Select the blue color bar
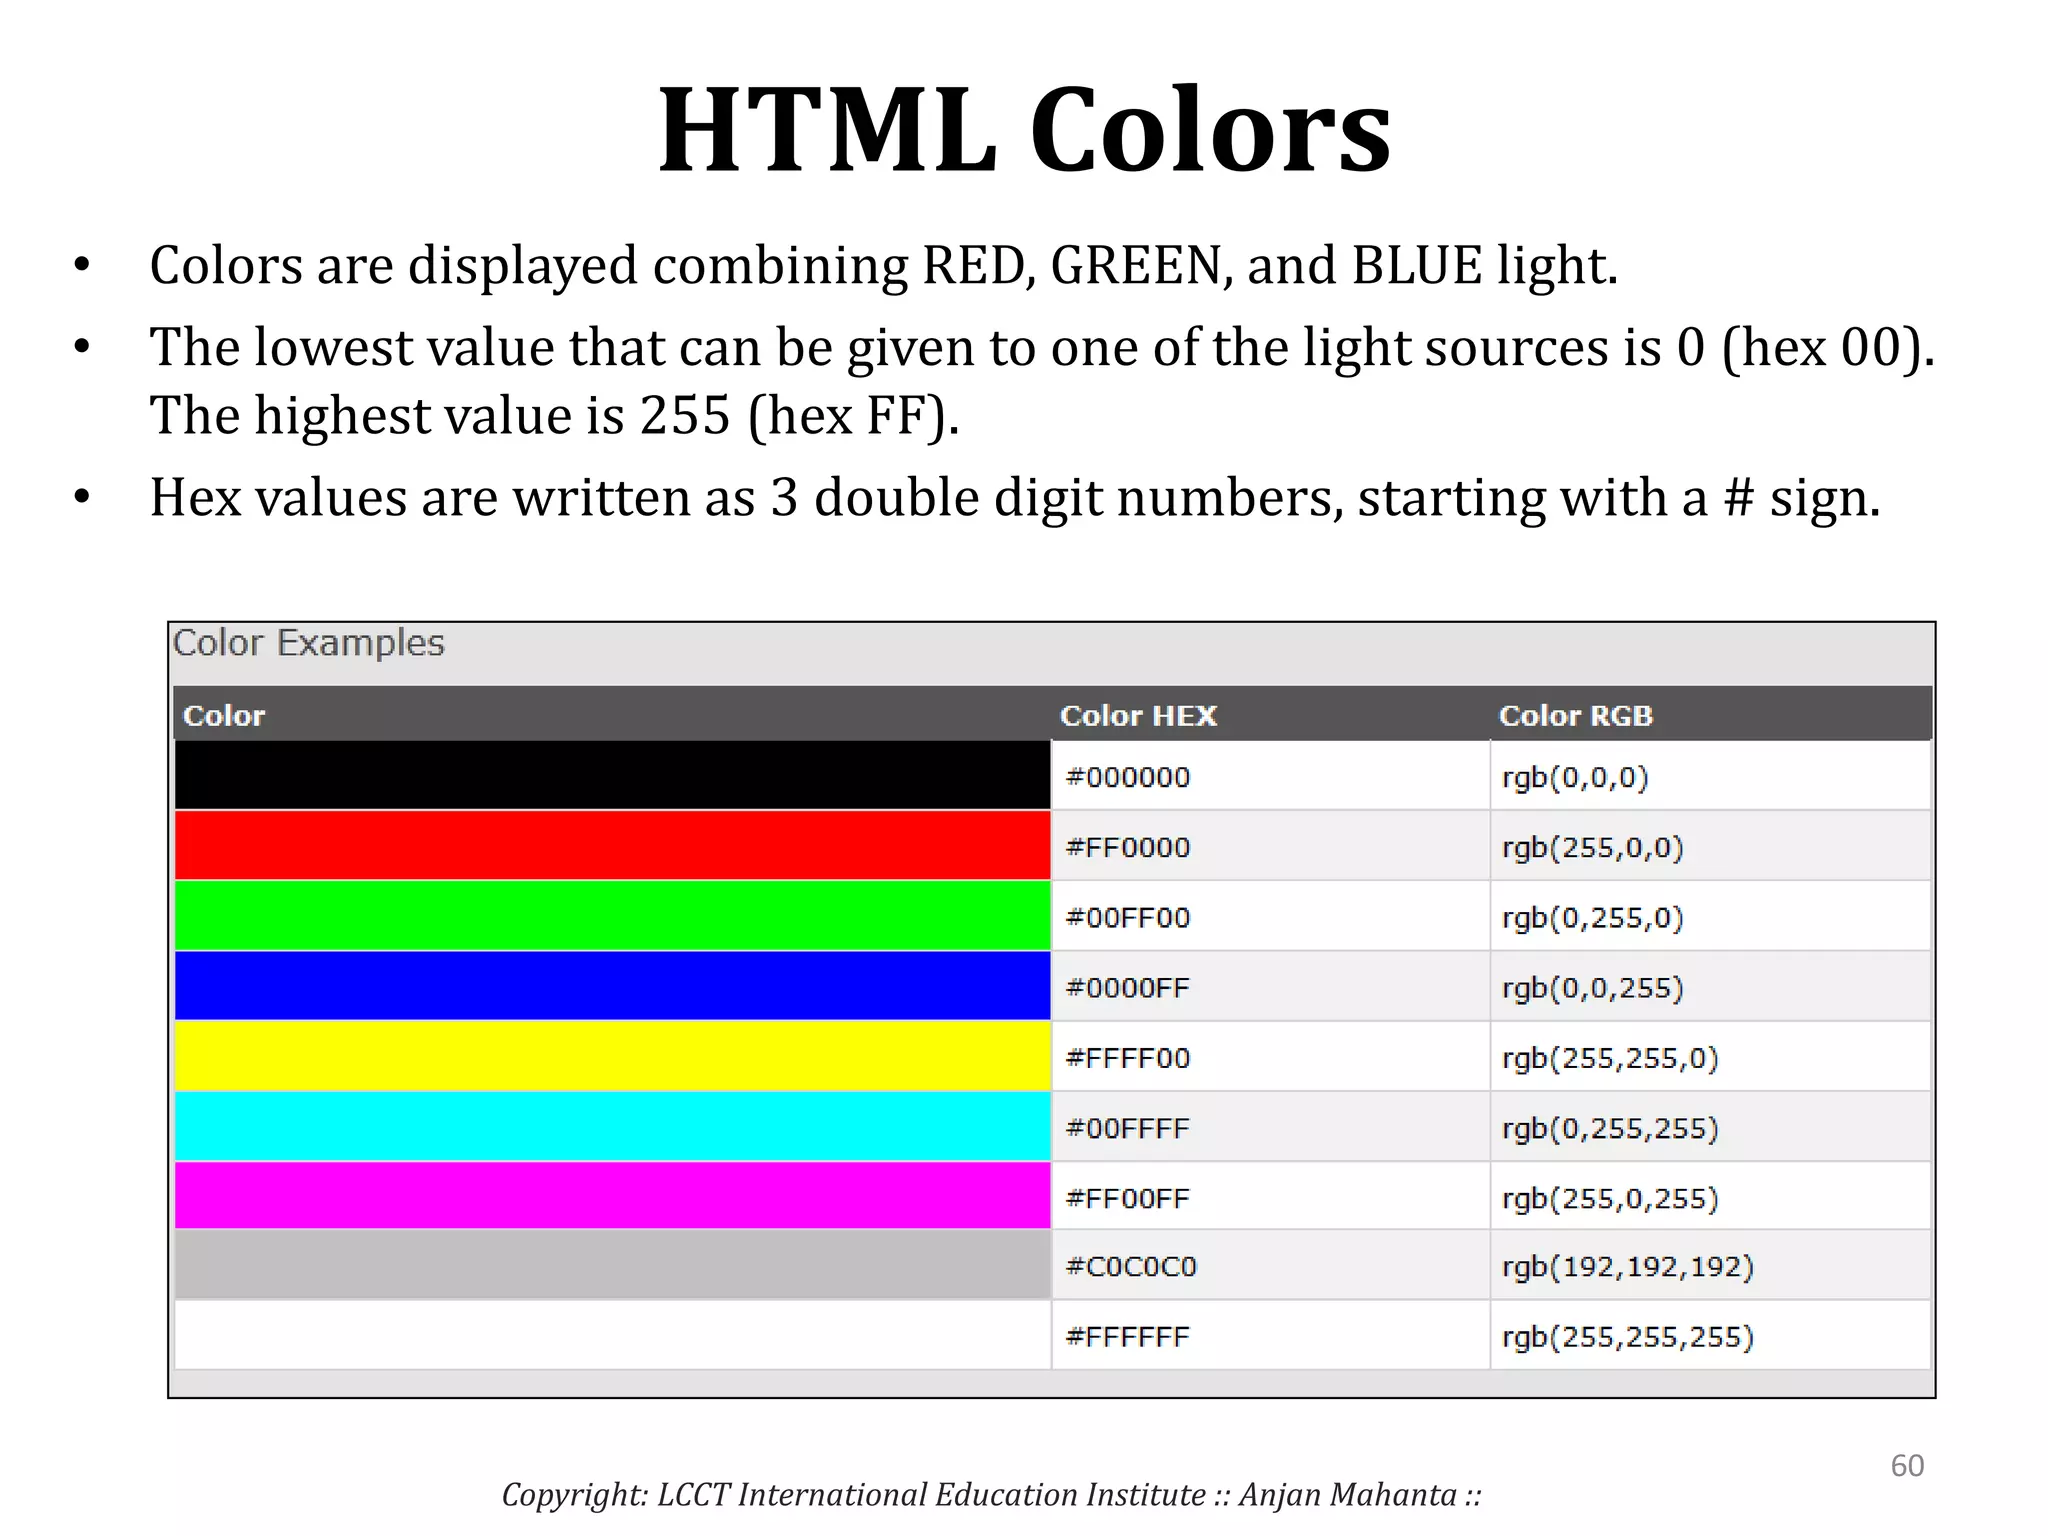 click(x=612, y=986)
